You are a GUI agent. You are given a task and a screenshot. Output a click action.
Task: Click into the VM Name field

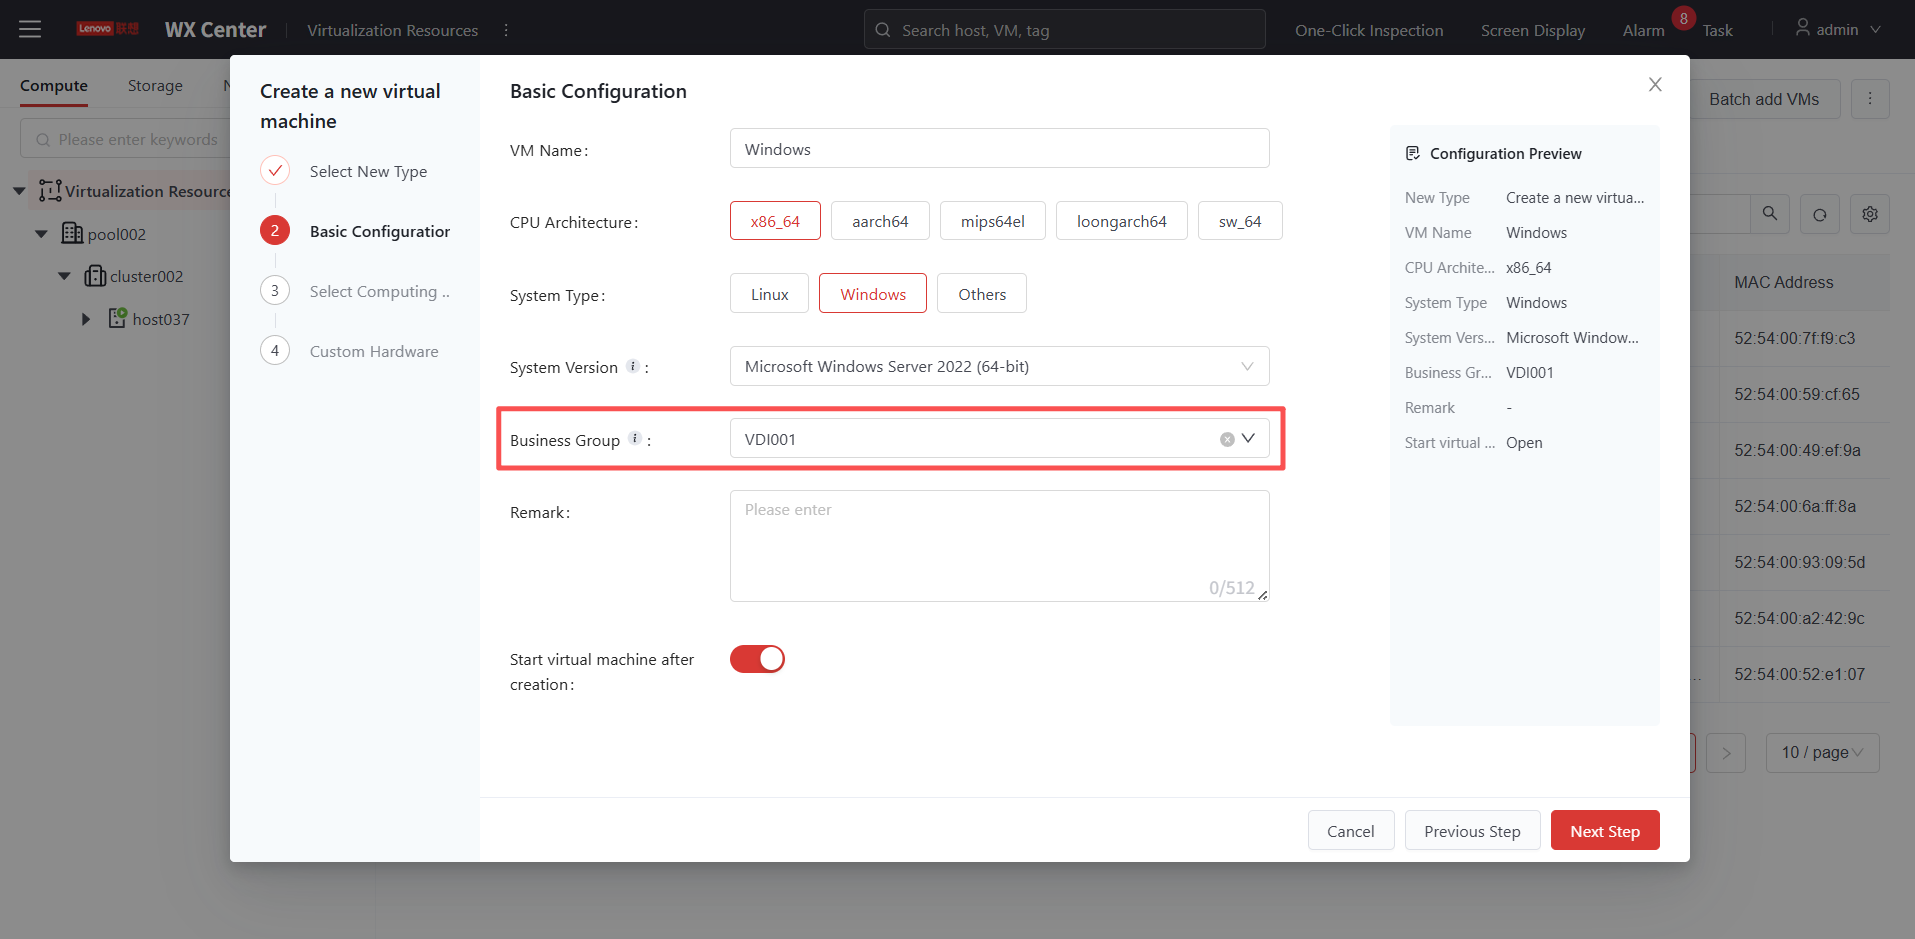pyautogui.click(x=999, y=149)
